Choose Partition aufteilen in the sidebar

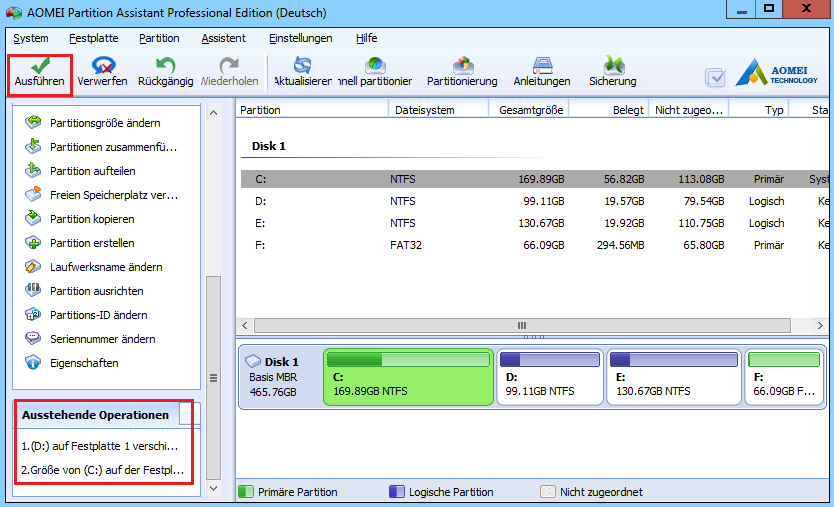click(93, 171)
